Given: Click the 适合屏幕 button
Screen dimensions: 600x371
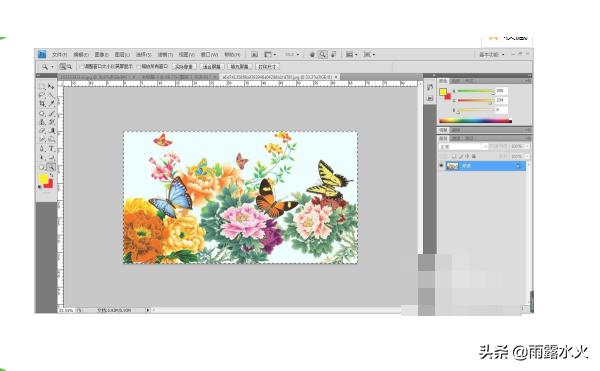Looking at the screenshot, I should tap(212, 67).
